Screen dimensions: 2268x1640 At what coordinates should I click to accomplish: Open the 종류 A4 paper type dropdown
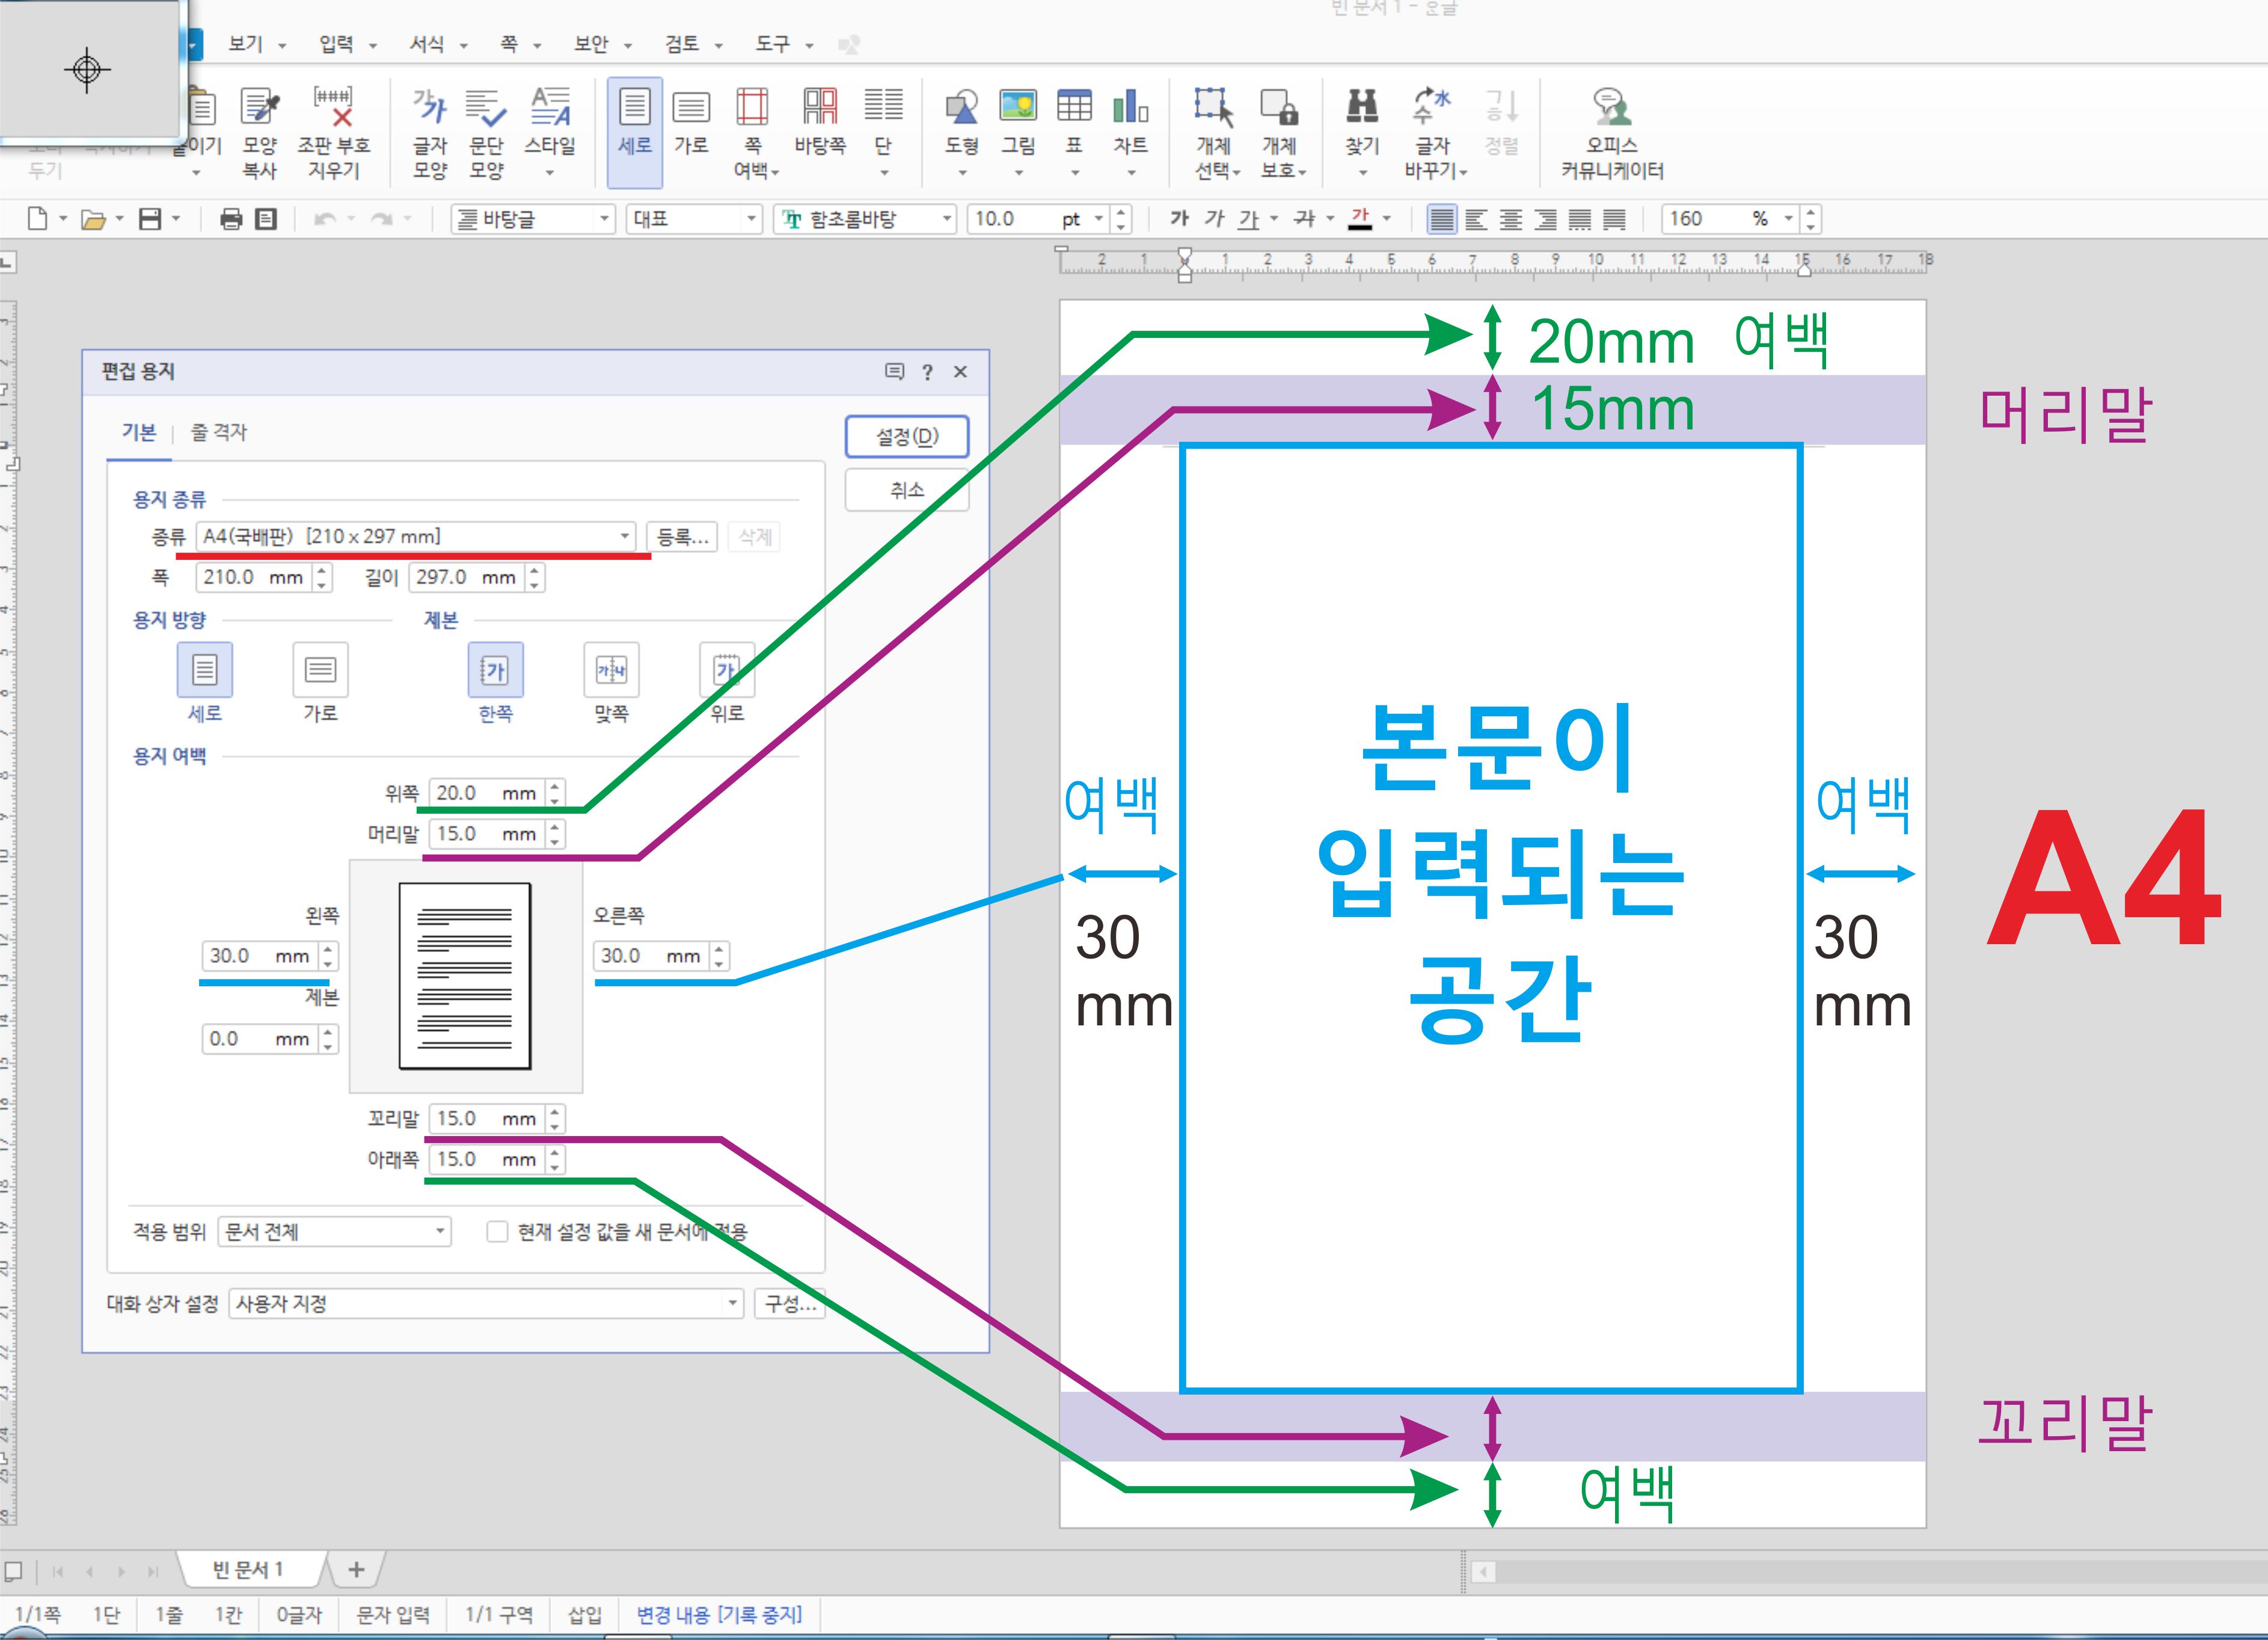[624, 537]
